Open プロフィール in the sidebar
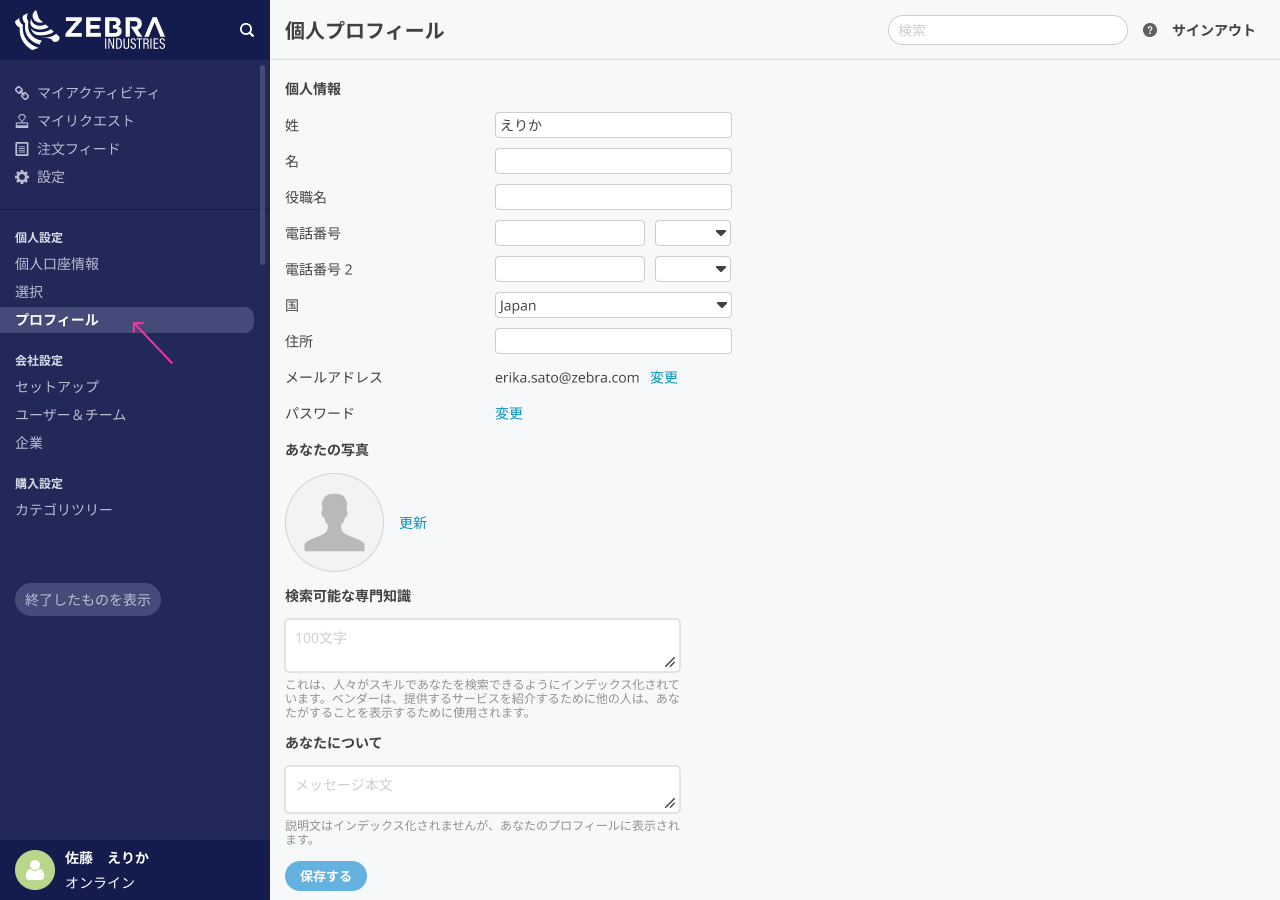The width and height of the screenshot is (1280, 900). [x=57, y=320]
